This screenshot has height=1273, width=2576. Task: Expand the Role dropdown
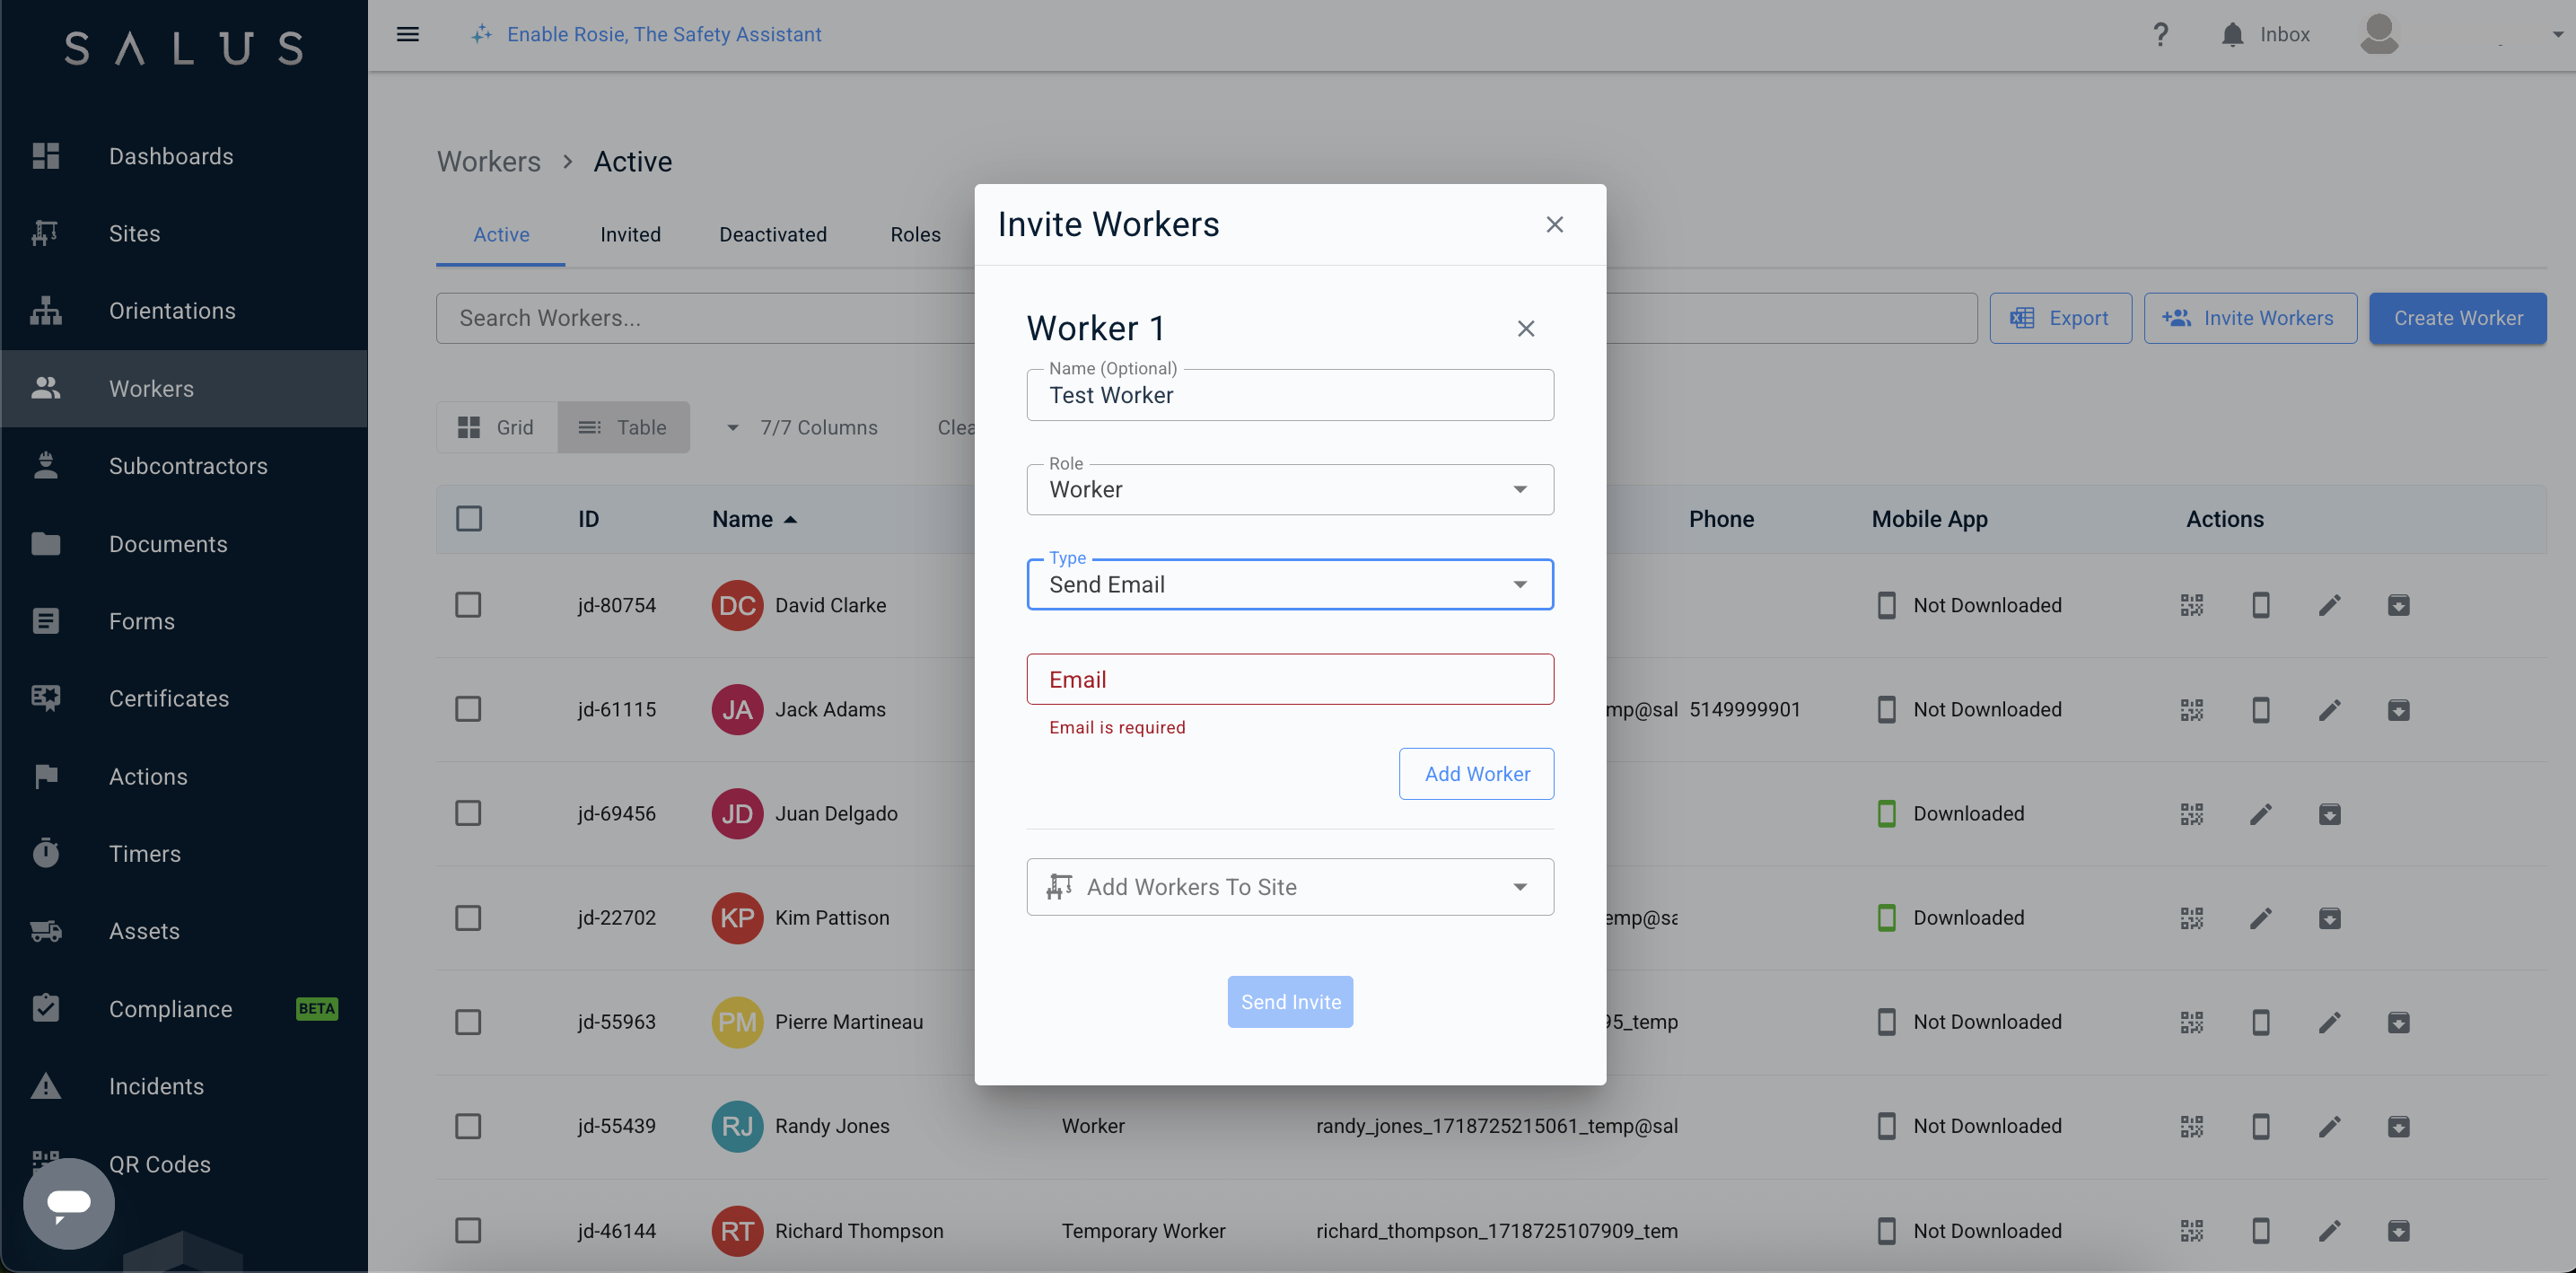pos(1290,489)
